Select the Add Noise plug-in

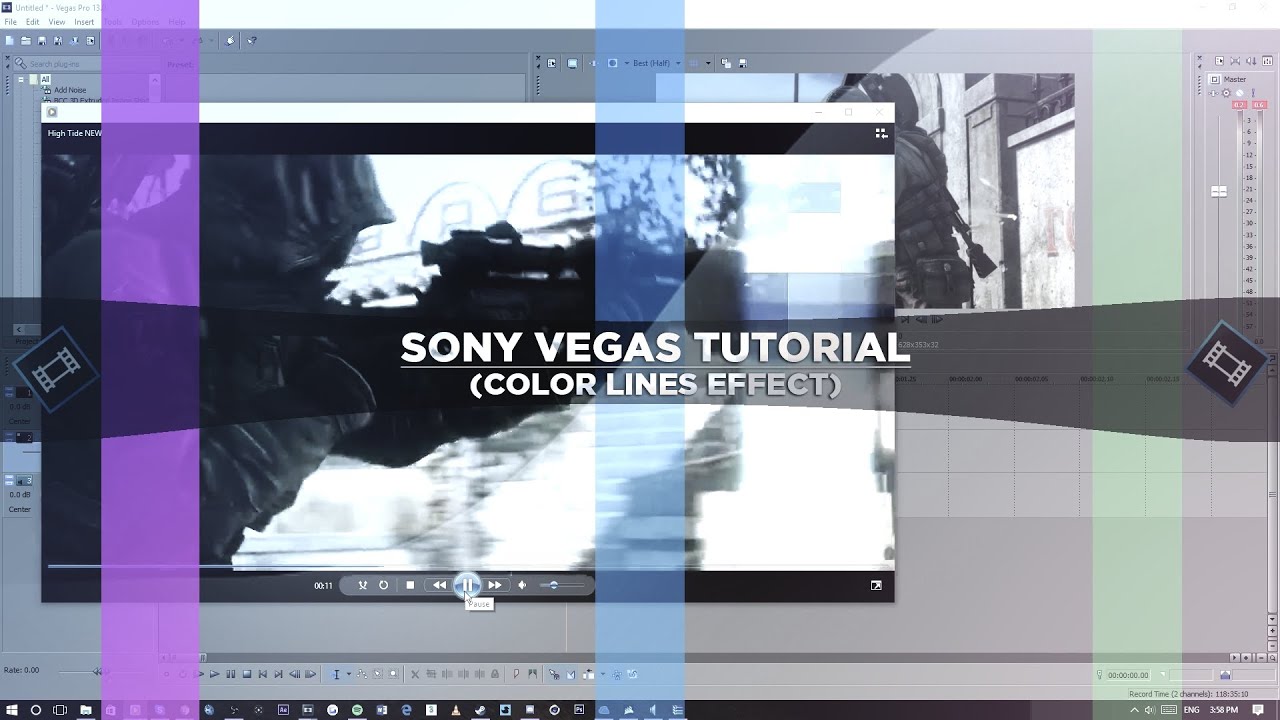pyautogui.click(x=70, y=90)
